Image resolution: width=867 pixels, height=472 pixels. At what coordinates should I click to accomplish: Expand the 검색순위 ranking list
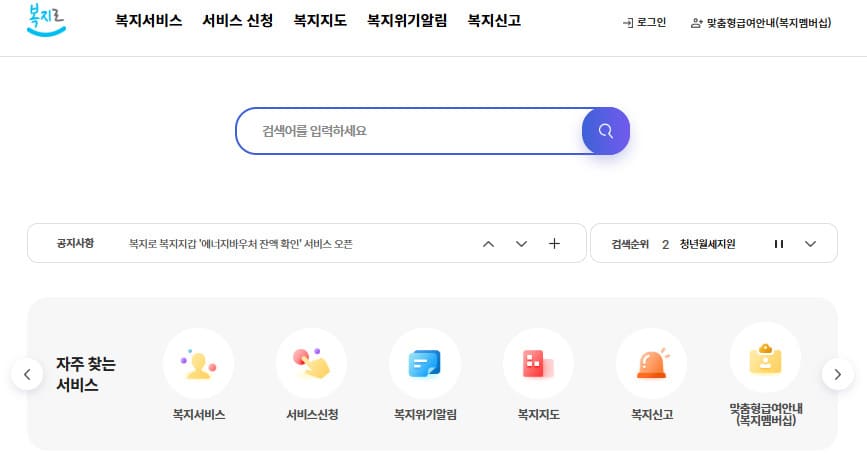[811, 244]
